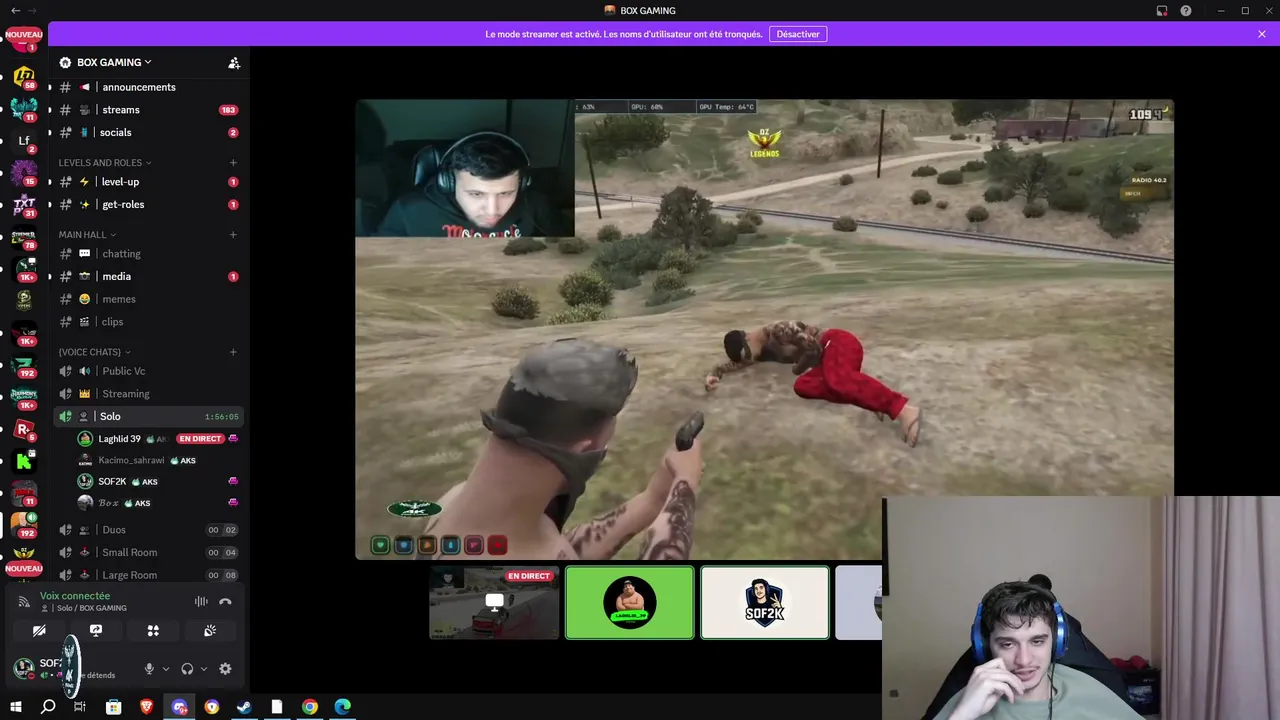Open noise suppression waveform icon
Image resolution: width=1280 pixels, height=720 pixels.
[x=201, y=601]
